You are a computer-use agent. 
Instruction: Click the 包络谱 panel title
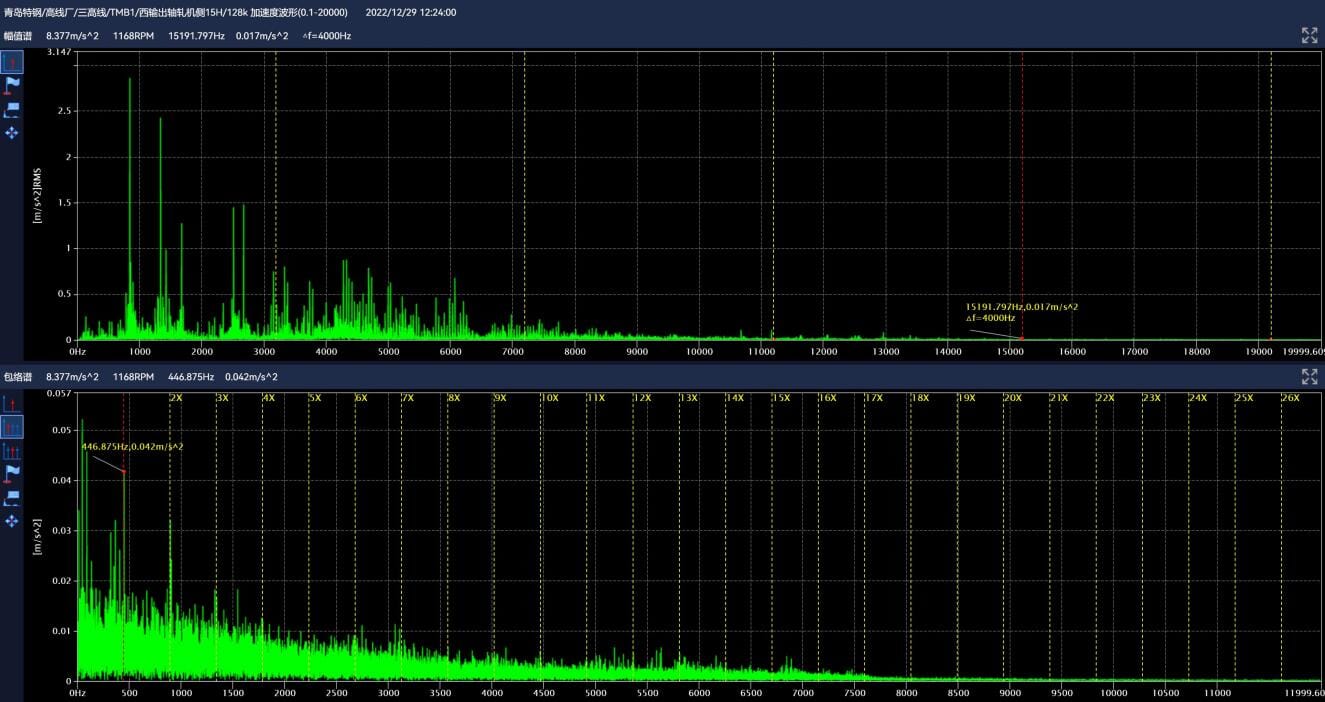click(16, 377)
